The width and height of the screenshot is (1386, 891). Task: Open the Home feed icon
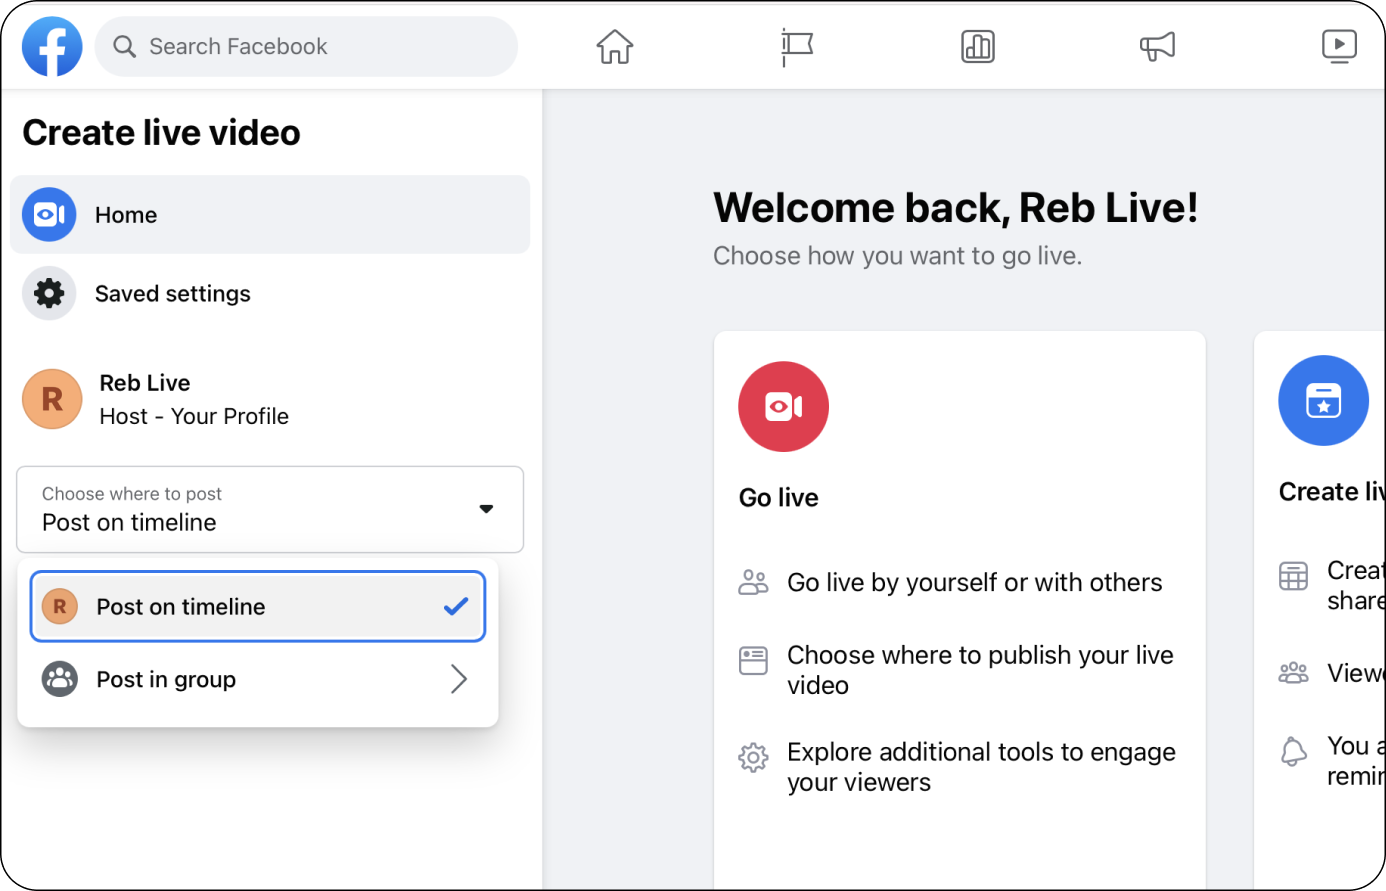[615, 46]
